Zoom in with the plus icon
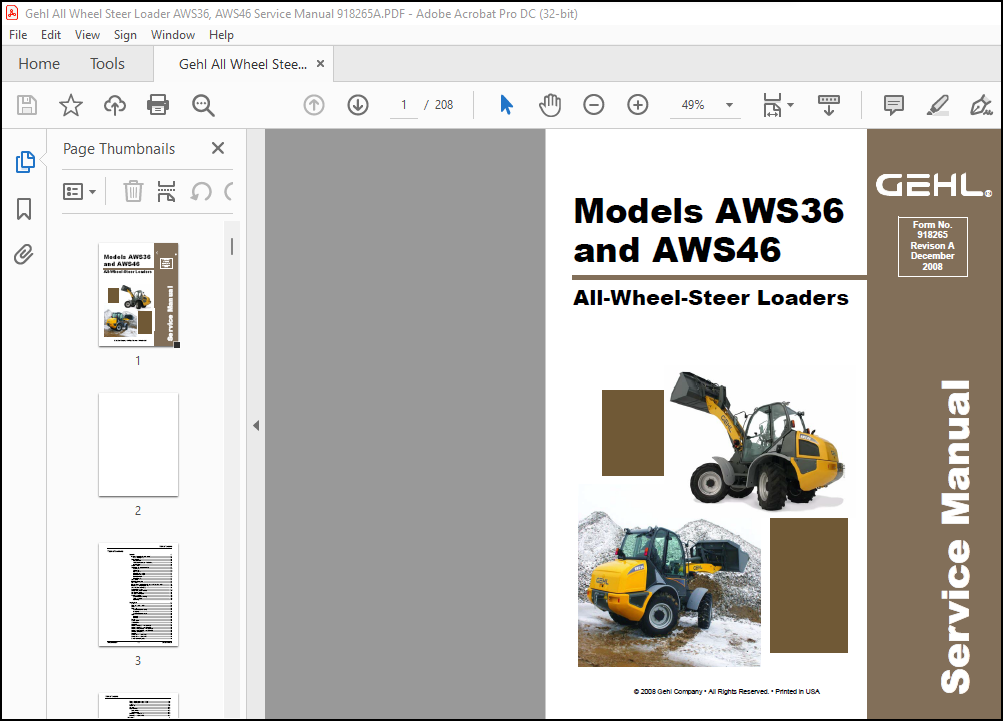Screen dimensions: 1003x721 click(637, 105)
